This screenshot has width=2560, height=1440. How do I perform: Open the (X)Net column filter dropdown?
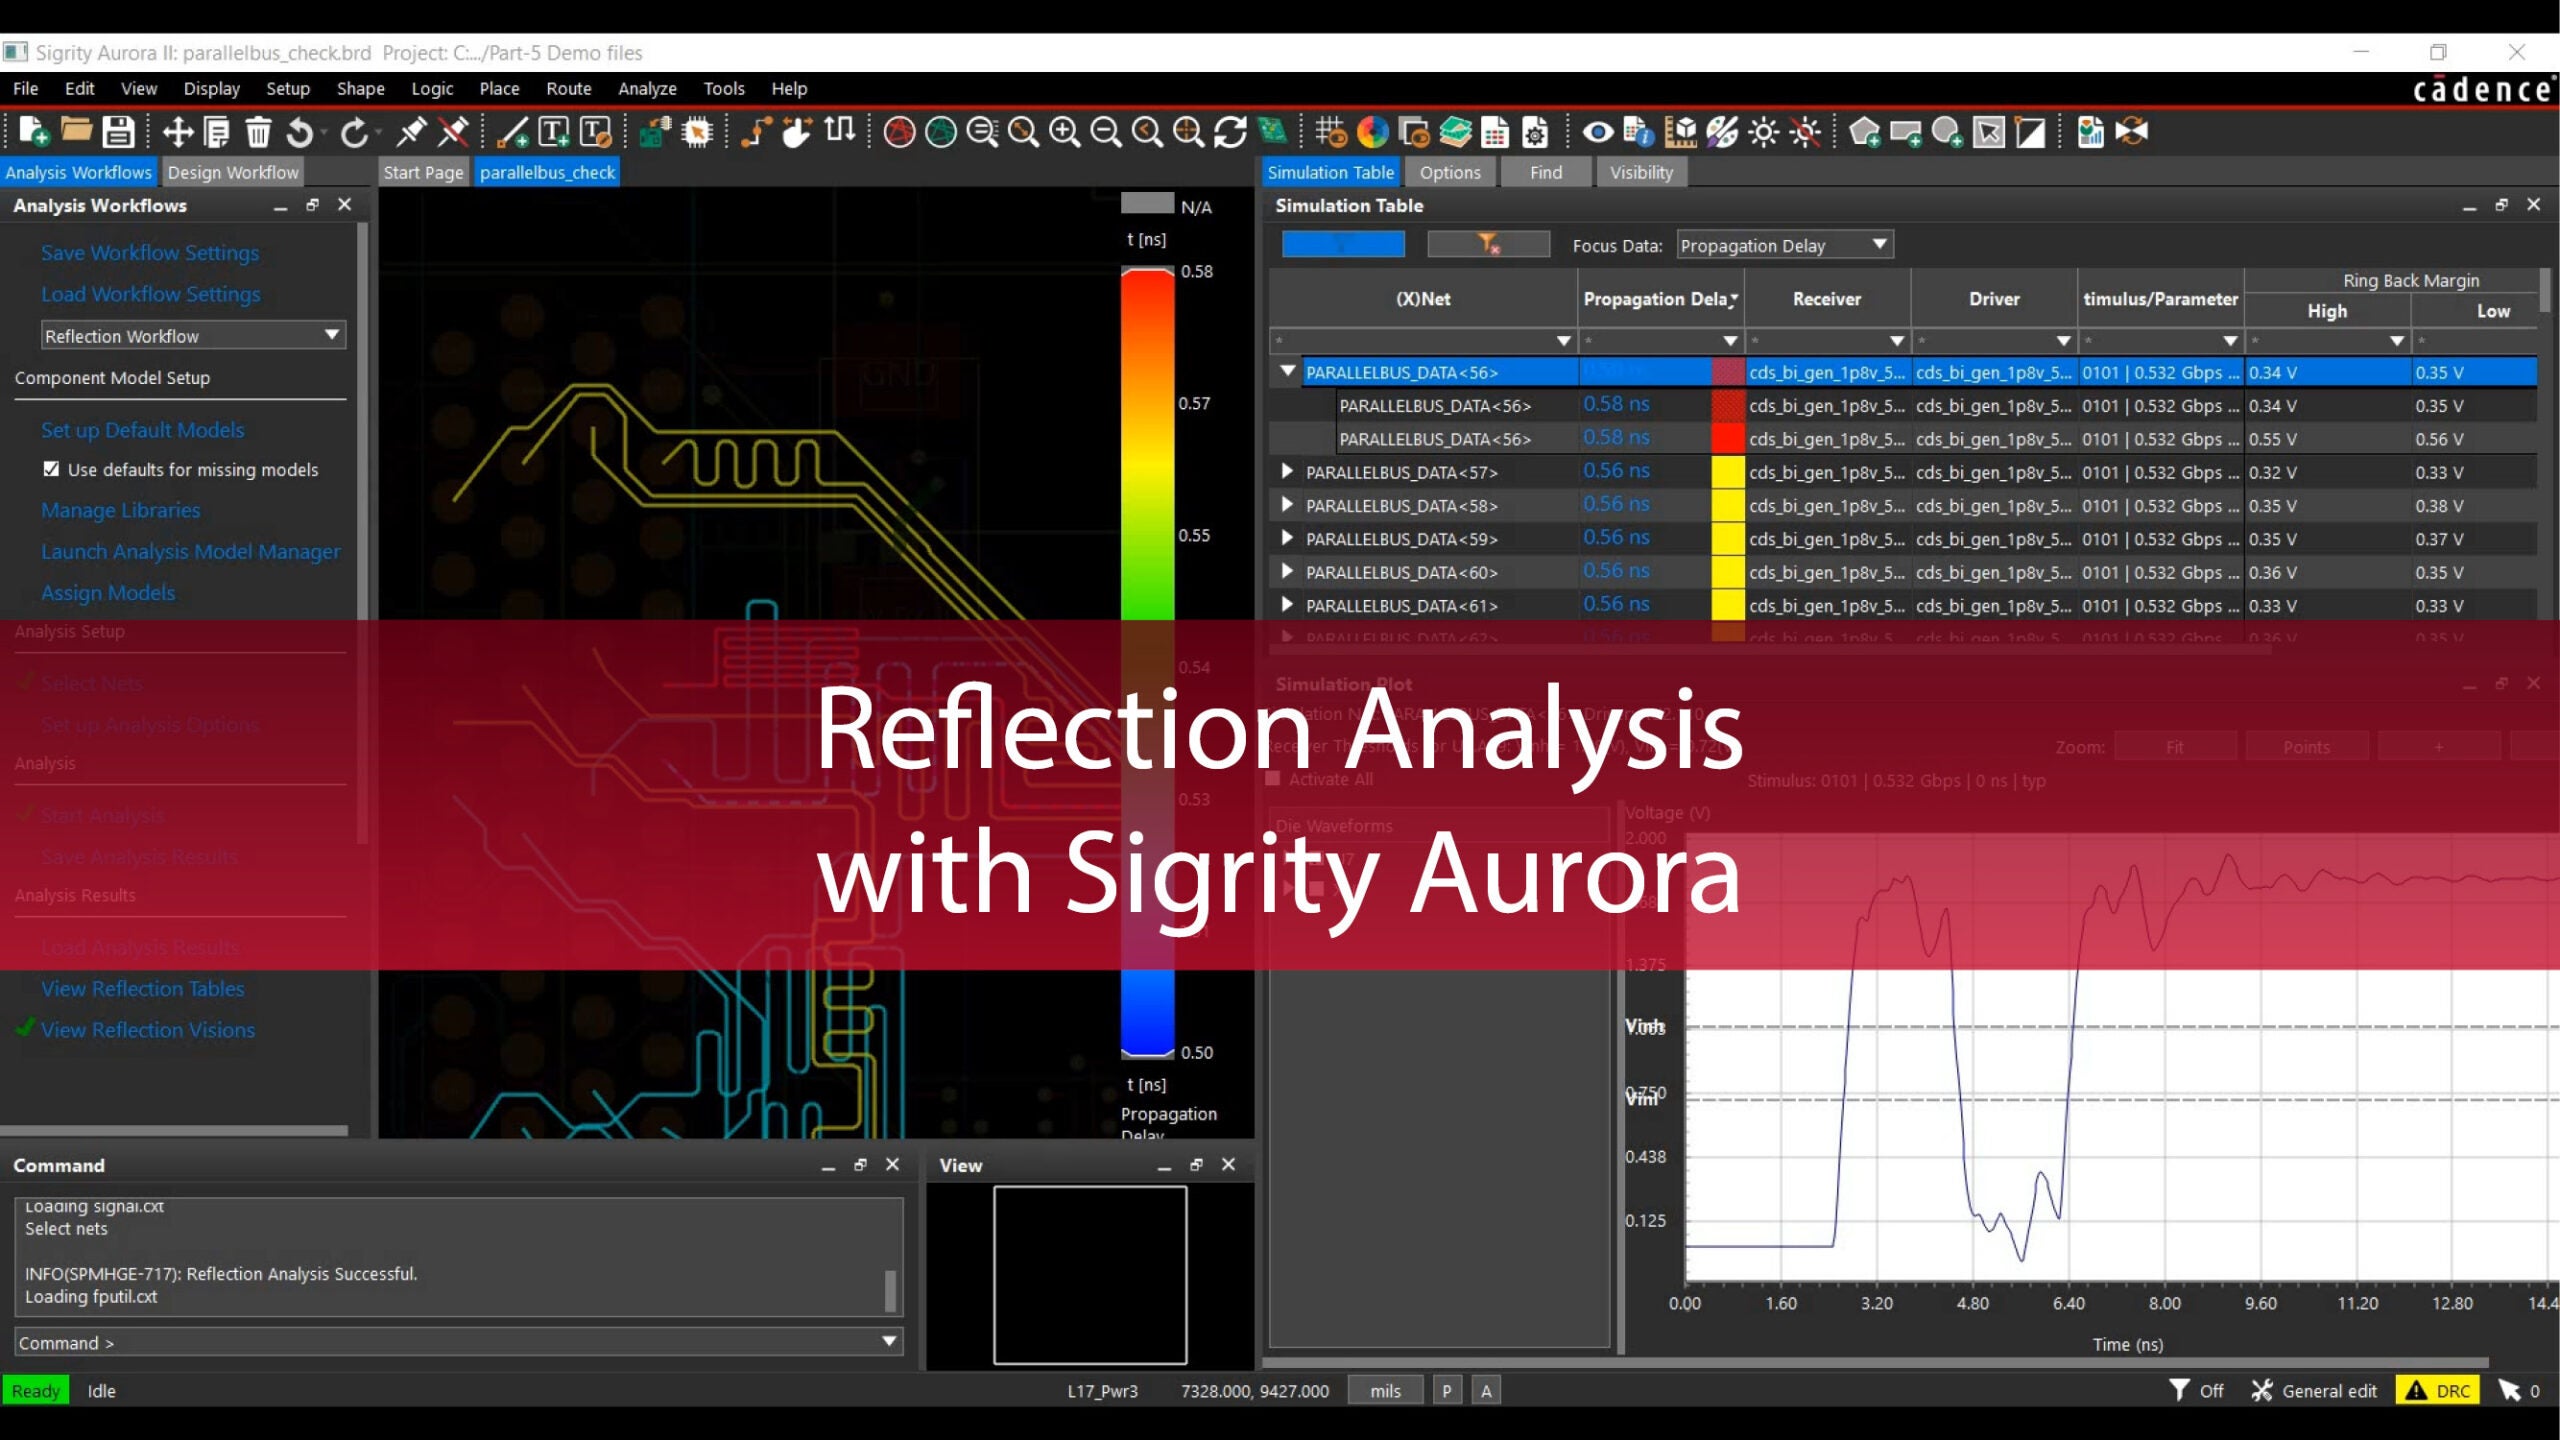pos(1564,341)
